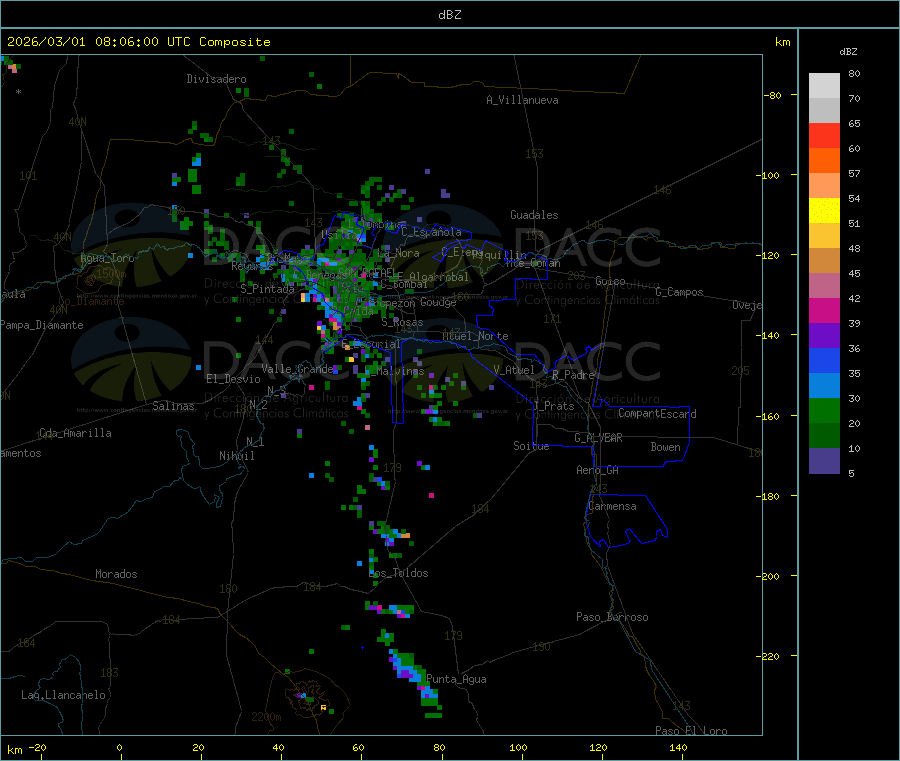Image resolution: width=900 pixels, height=761 pixels.
Task: Click the Bowen map label
Action: pos(665,447)
